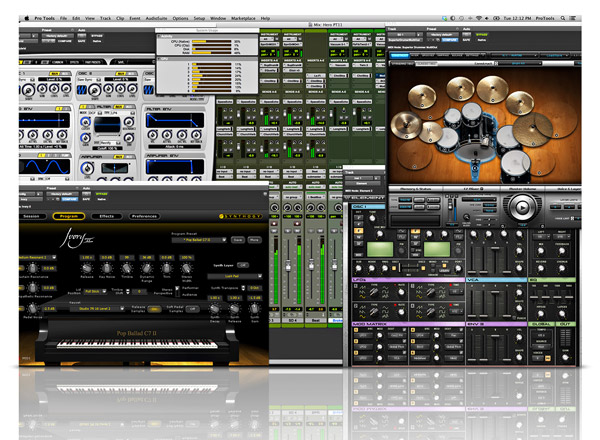600x440 pixels.
Task: Open the File menu
Action: 63,18
